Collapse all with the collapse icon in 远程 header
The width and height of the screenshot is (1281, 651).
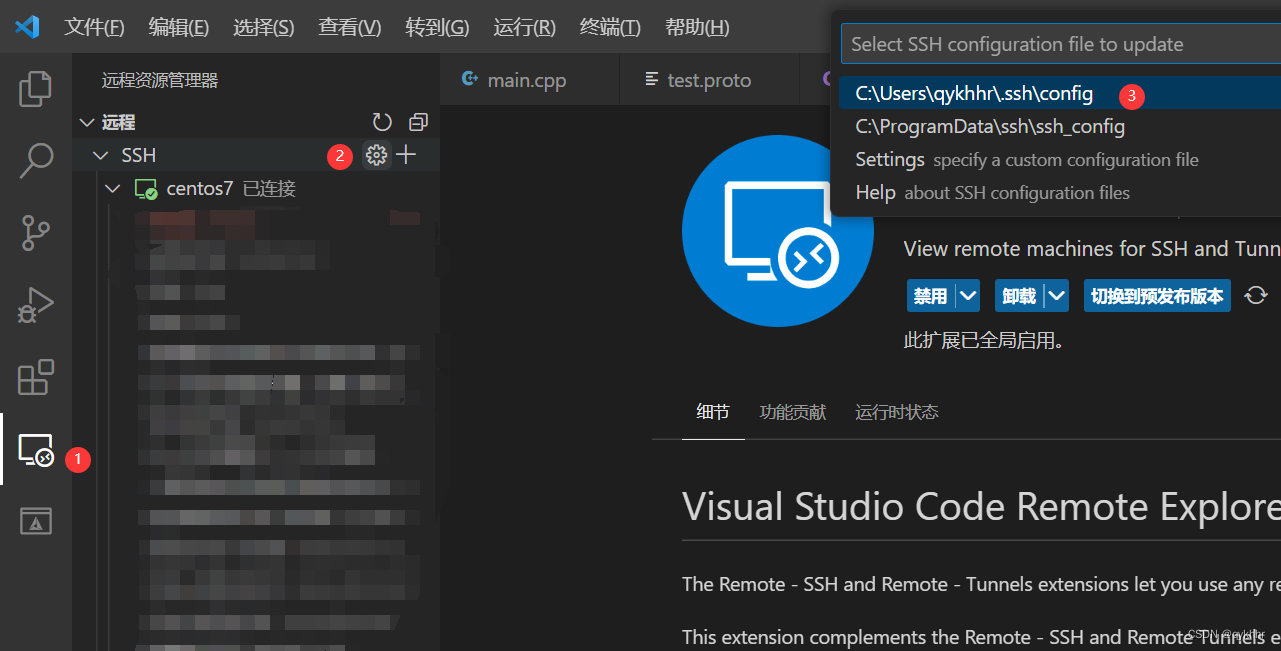coord(418,123)
